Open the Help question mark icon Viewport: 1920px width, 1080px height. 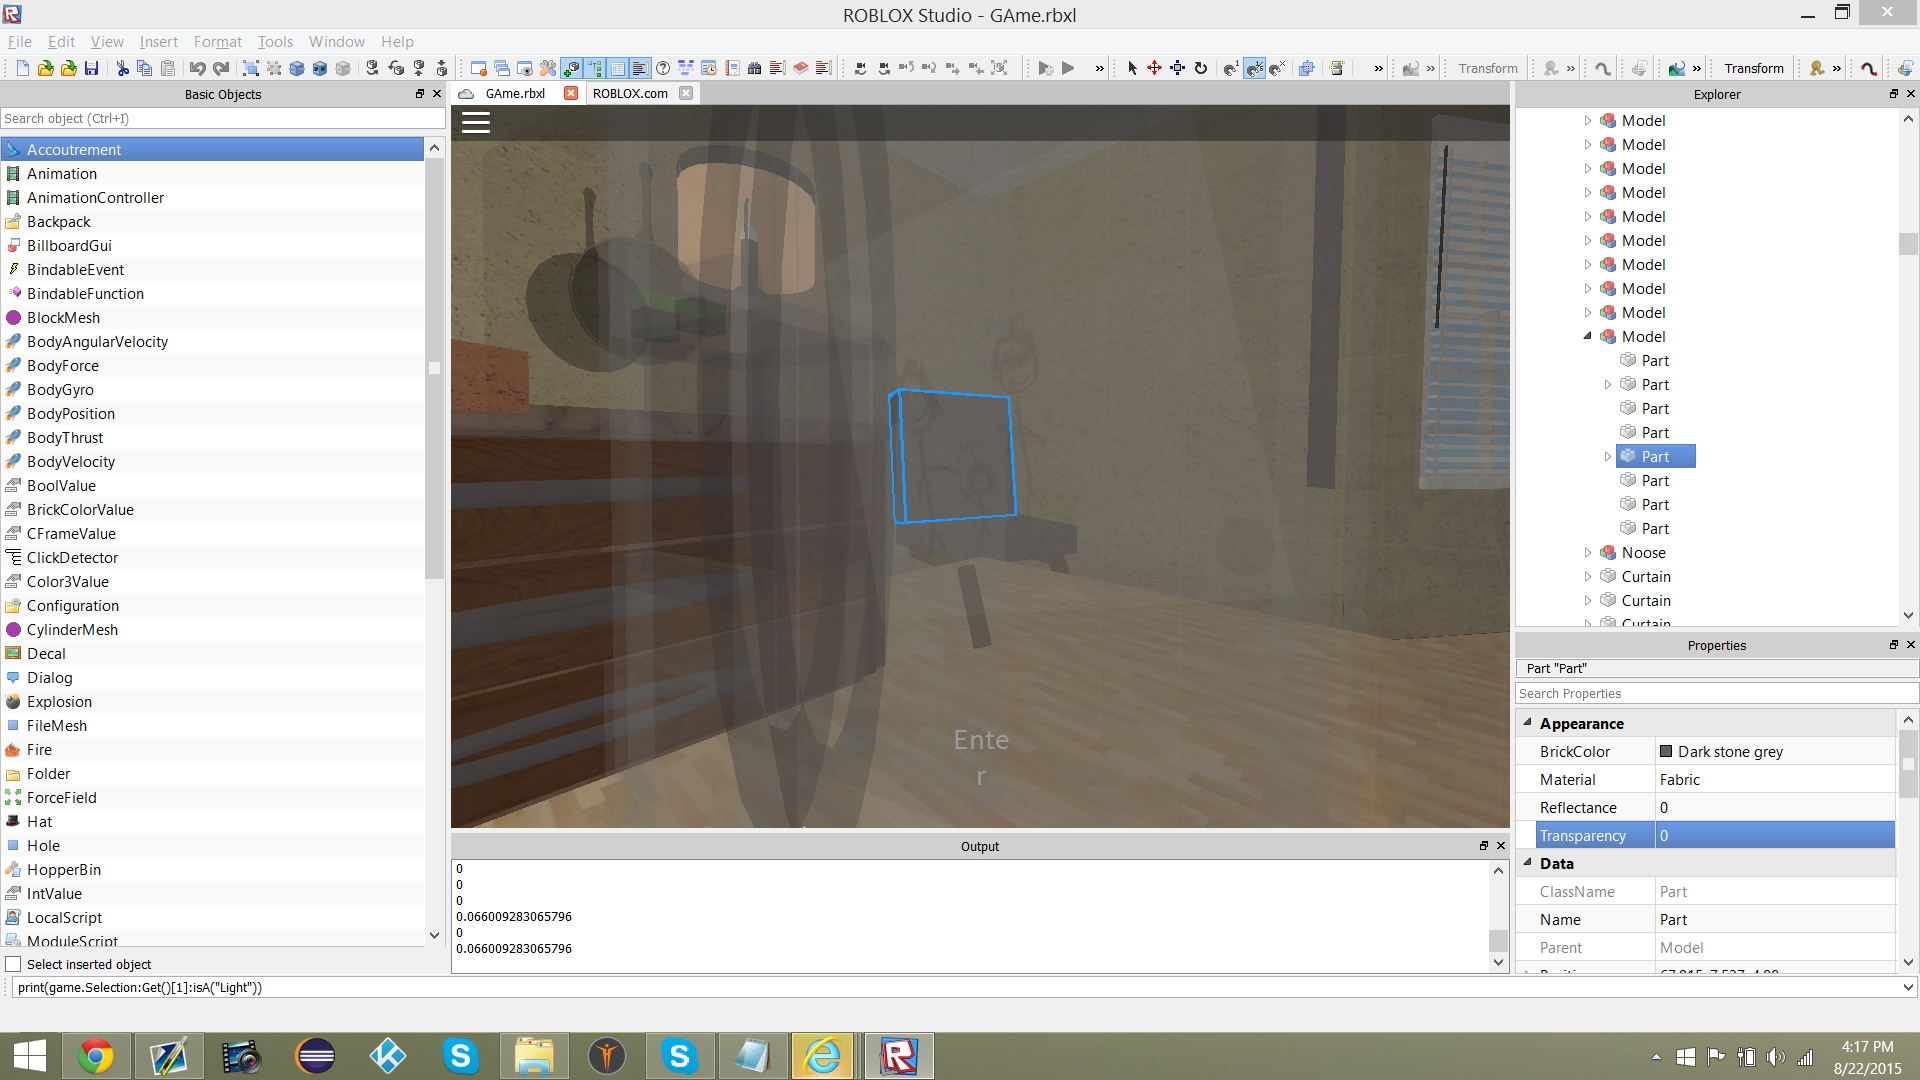(663, 68)
